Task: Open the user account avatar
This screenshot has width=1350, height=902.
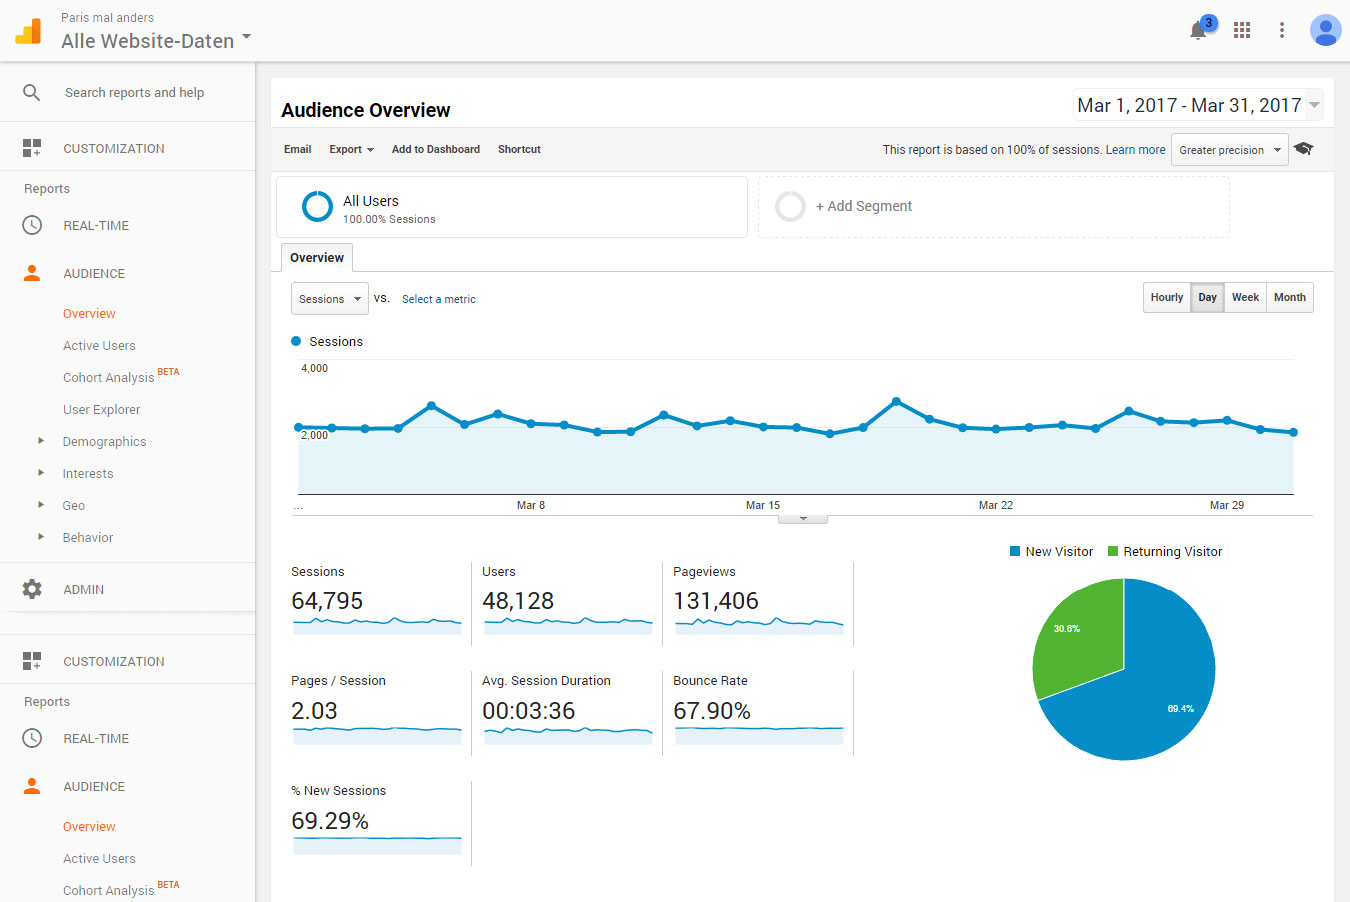Action: click(1325, 30)
